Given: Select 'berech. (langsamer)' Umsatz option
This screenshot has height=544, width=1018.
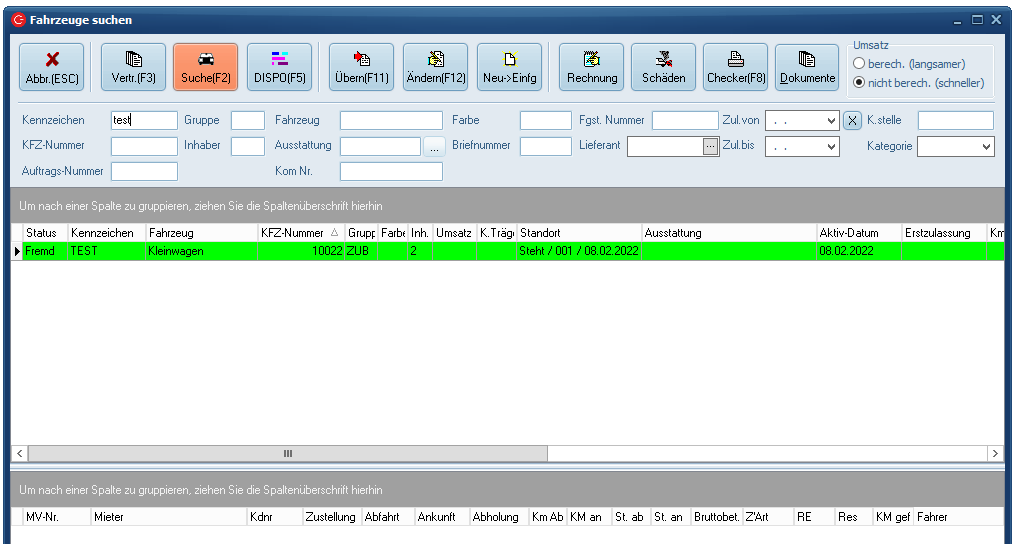Looking at the screenshot, I should pyautogui.click(x=858, y=64).
